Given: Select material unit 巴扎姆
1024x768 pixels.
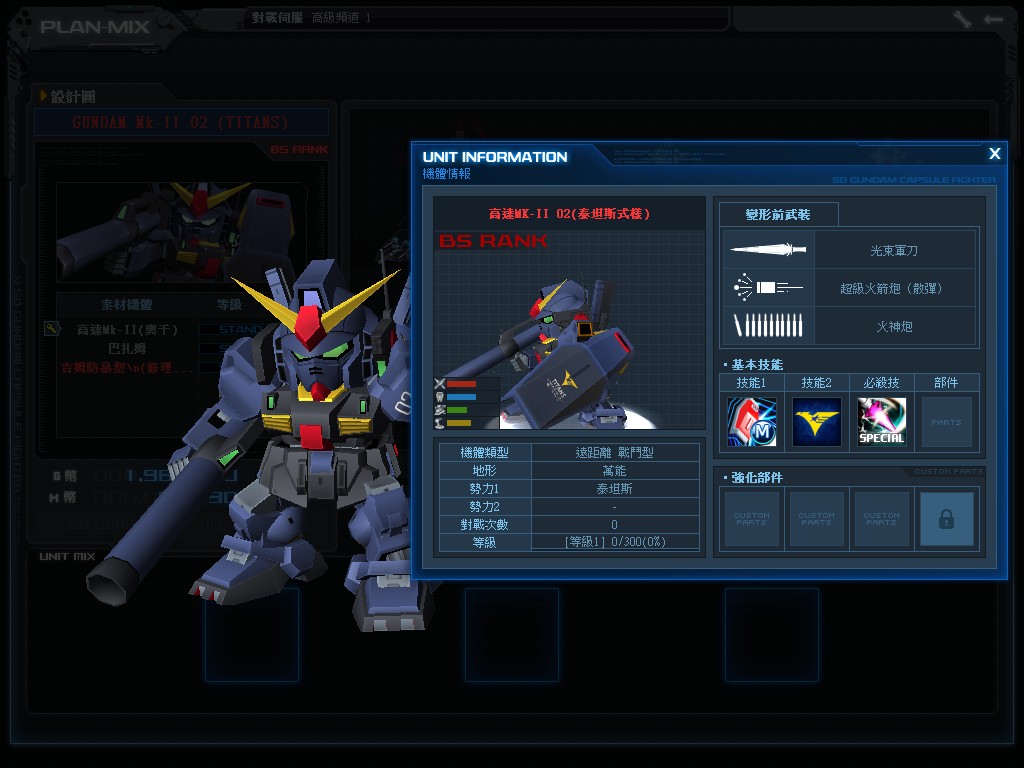Looking at the screenshot, I should (127, 348).
